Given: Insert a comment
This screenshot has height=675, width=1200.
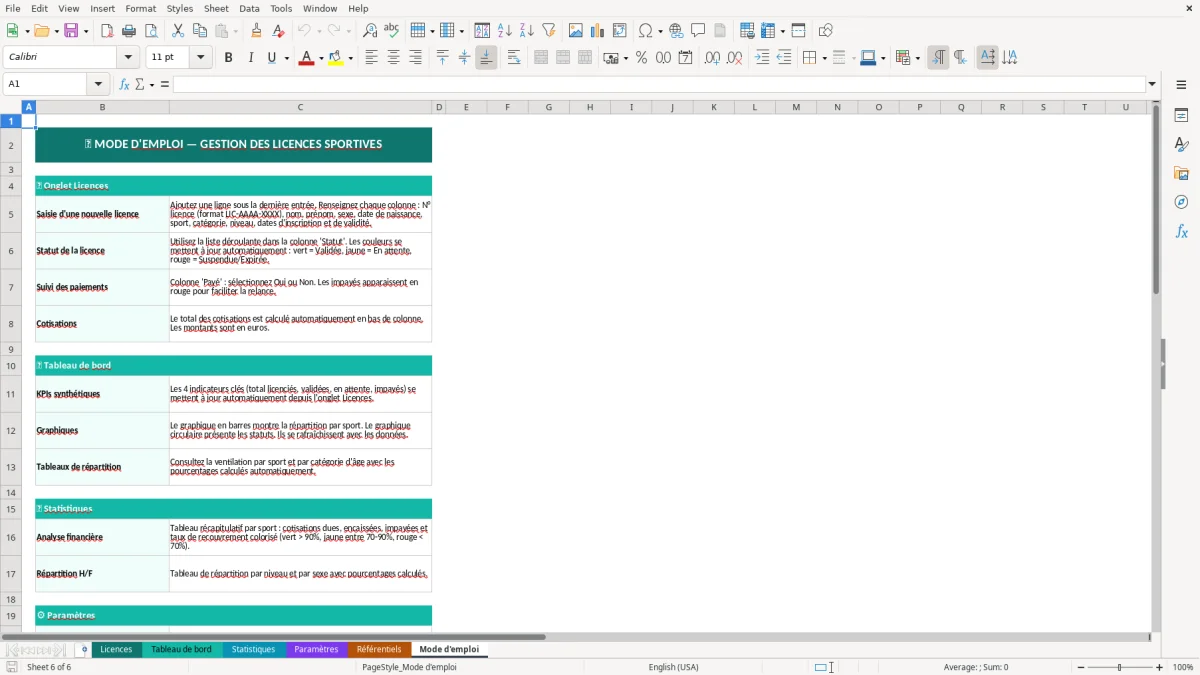Looking at the screenshot, I should point(698,31).
